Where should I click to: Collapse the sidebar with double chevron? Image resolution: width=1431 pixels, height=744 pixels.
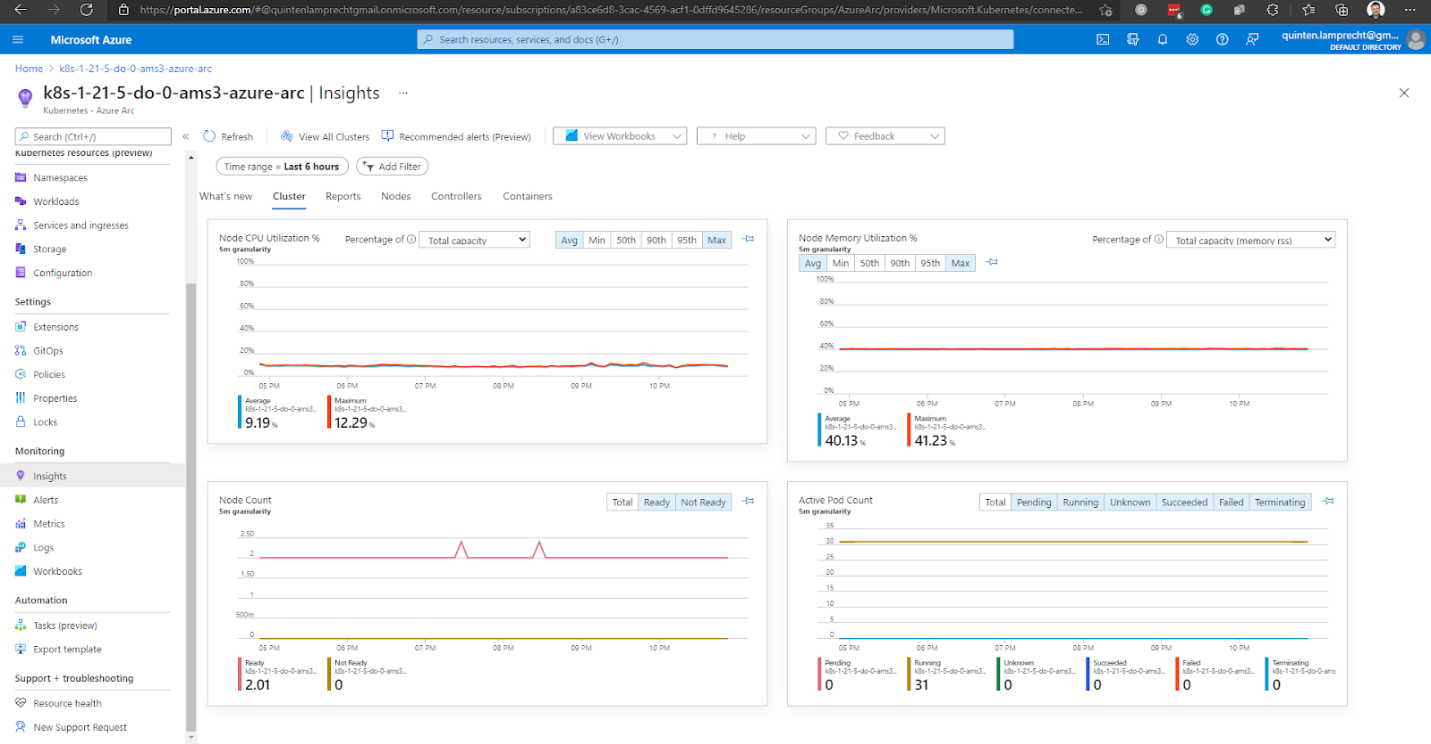point(185,137)
